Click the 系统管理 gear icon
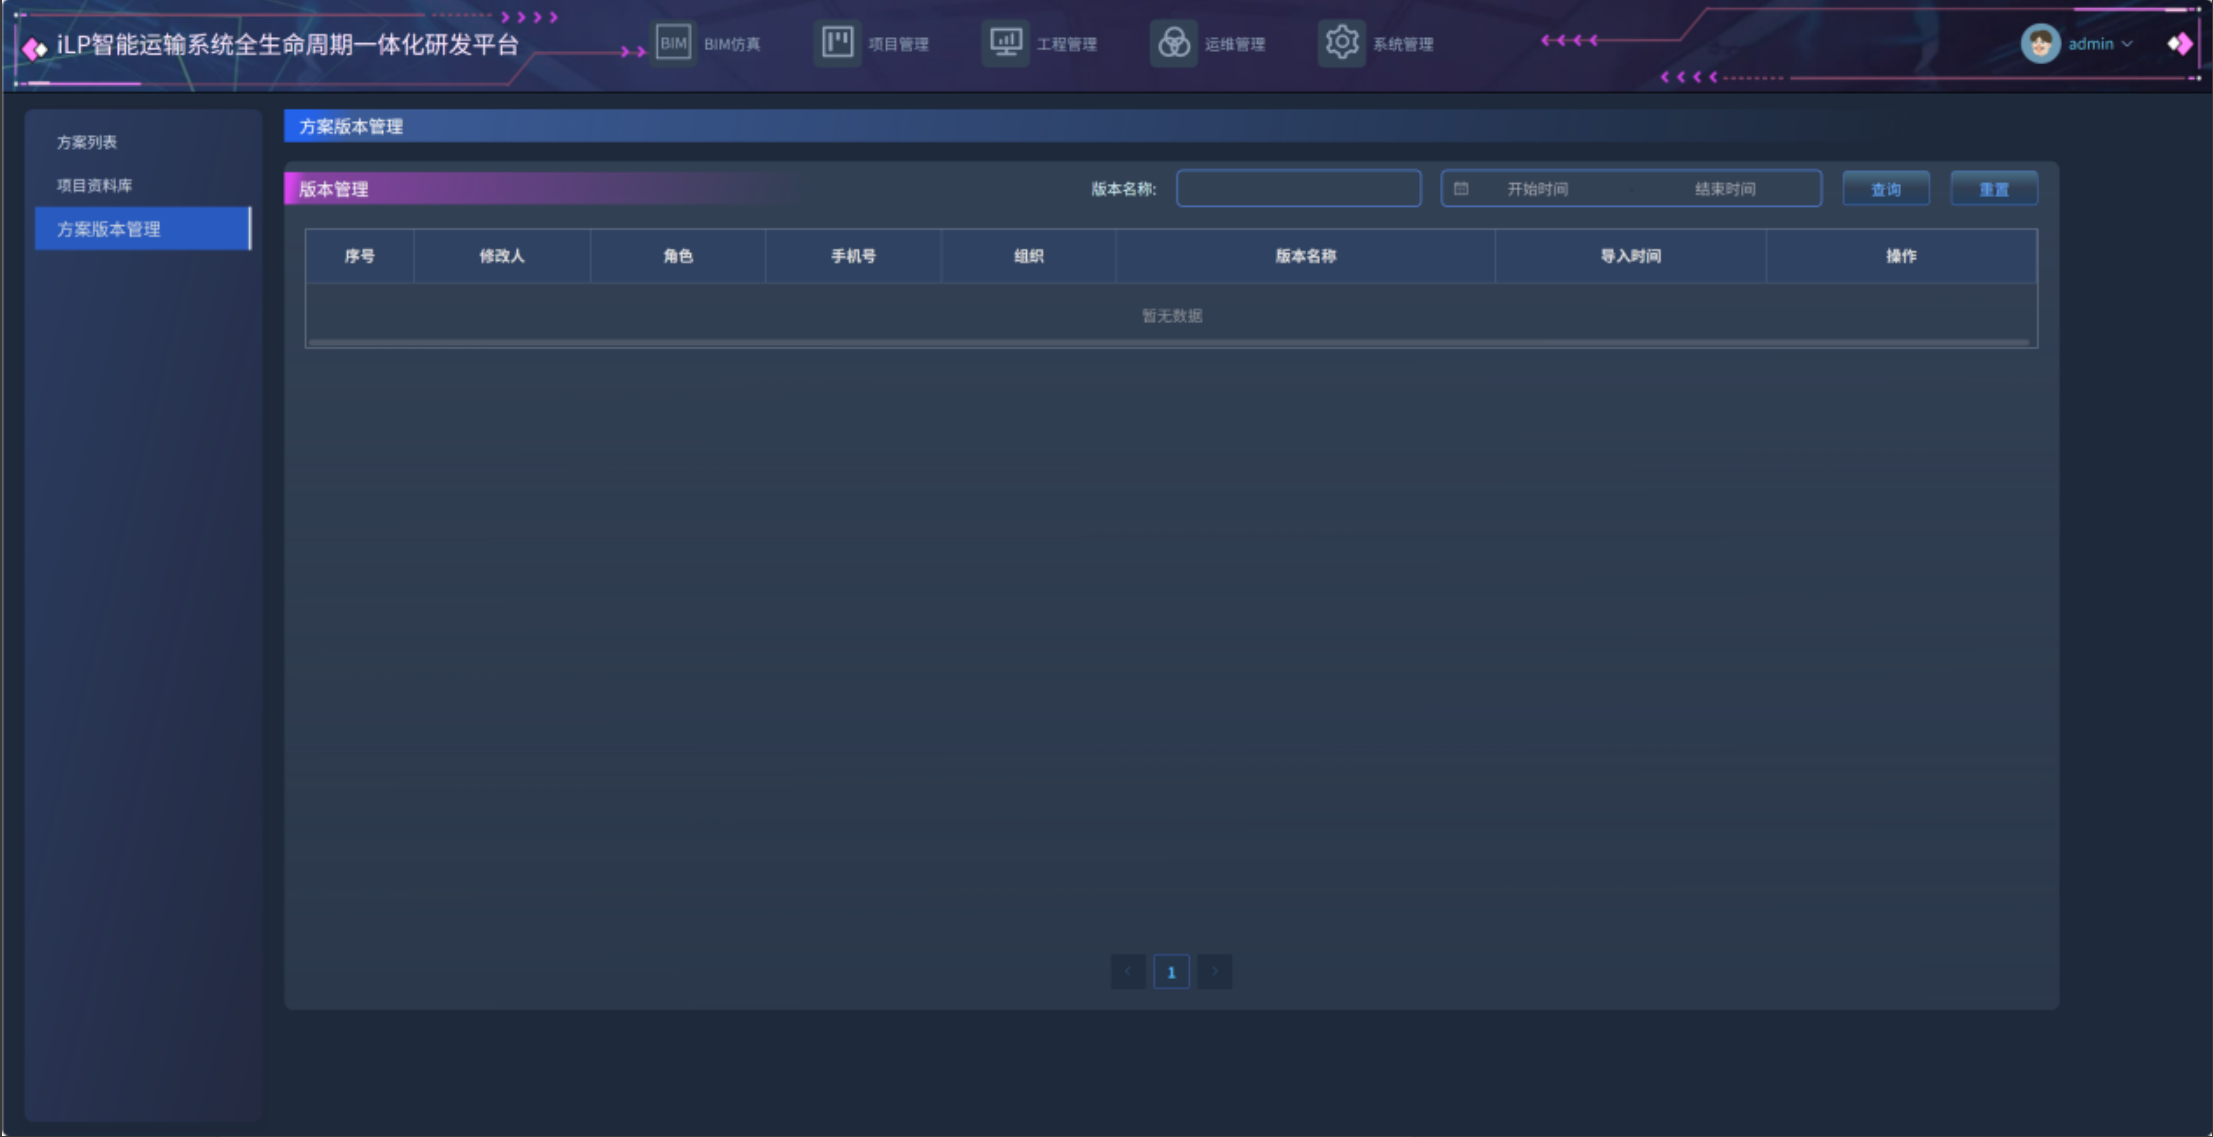The width and height of the screenshot is (2213, 1137). tap(1341, 43)
